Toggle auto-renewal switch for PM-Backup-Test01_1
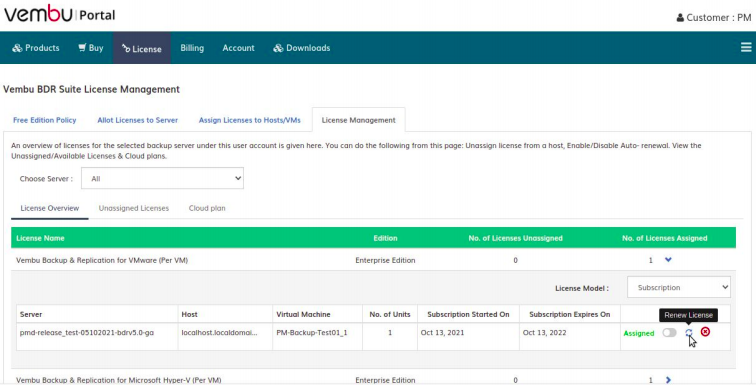This screenshot has width=756, height=385. [669, 332]
